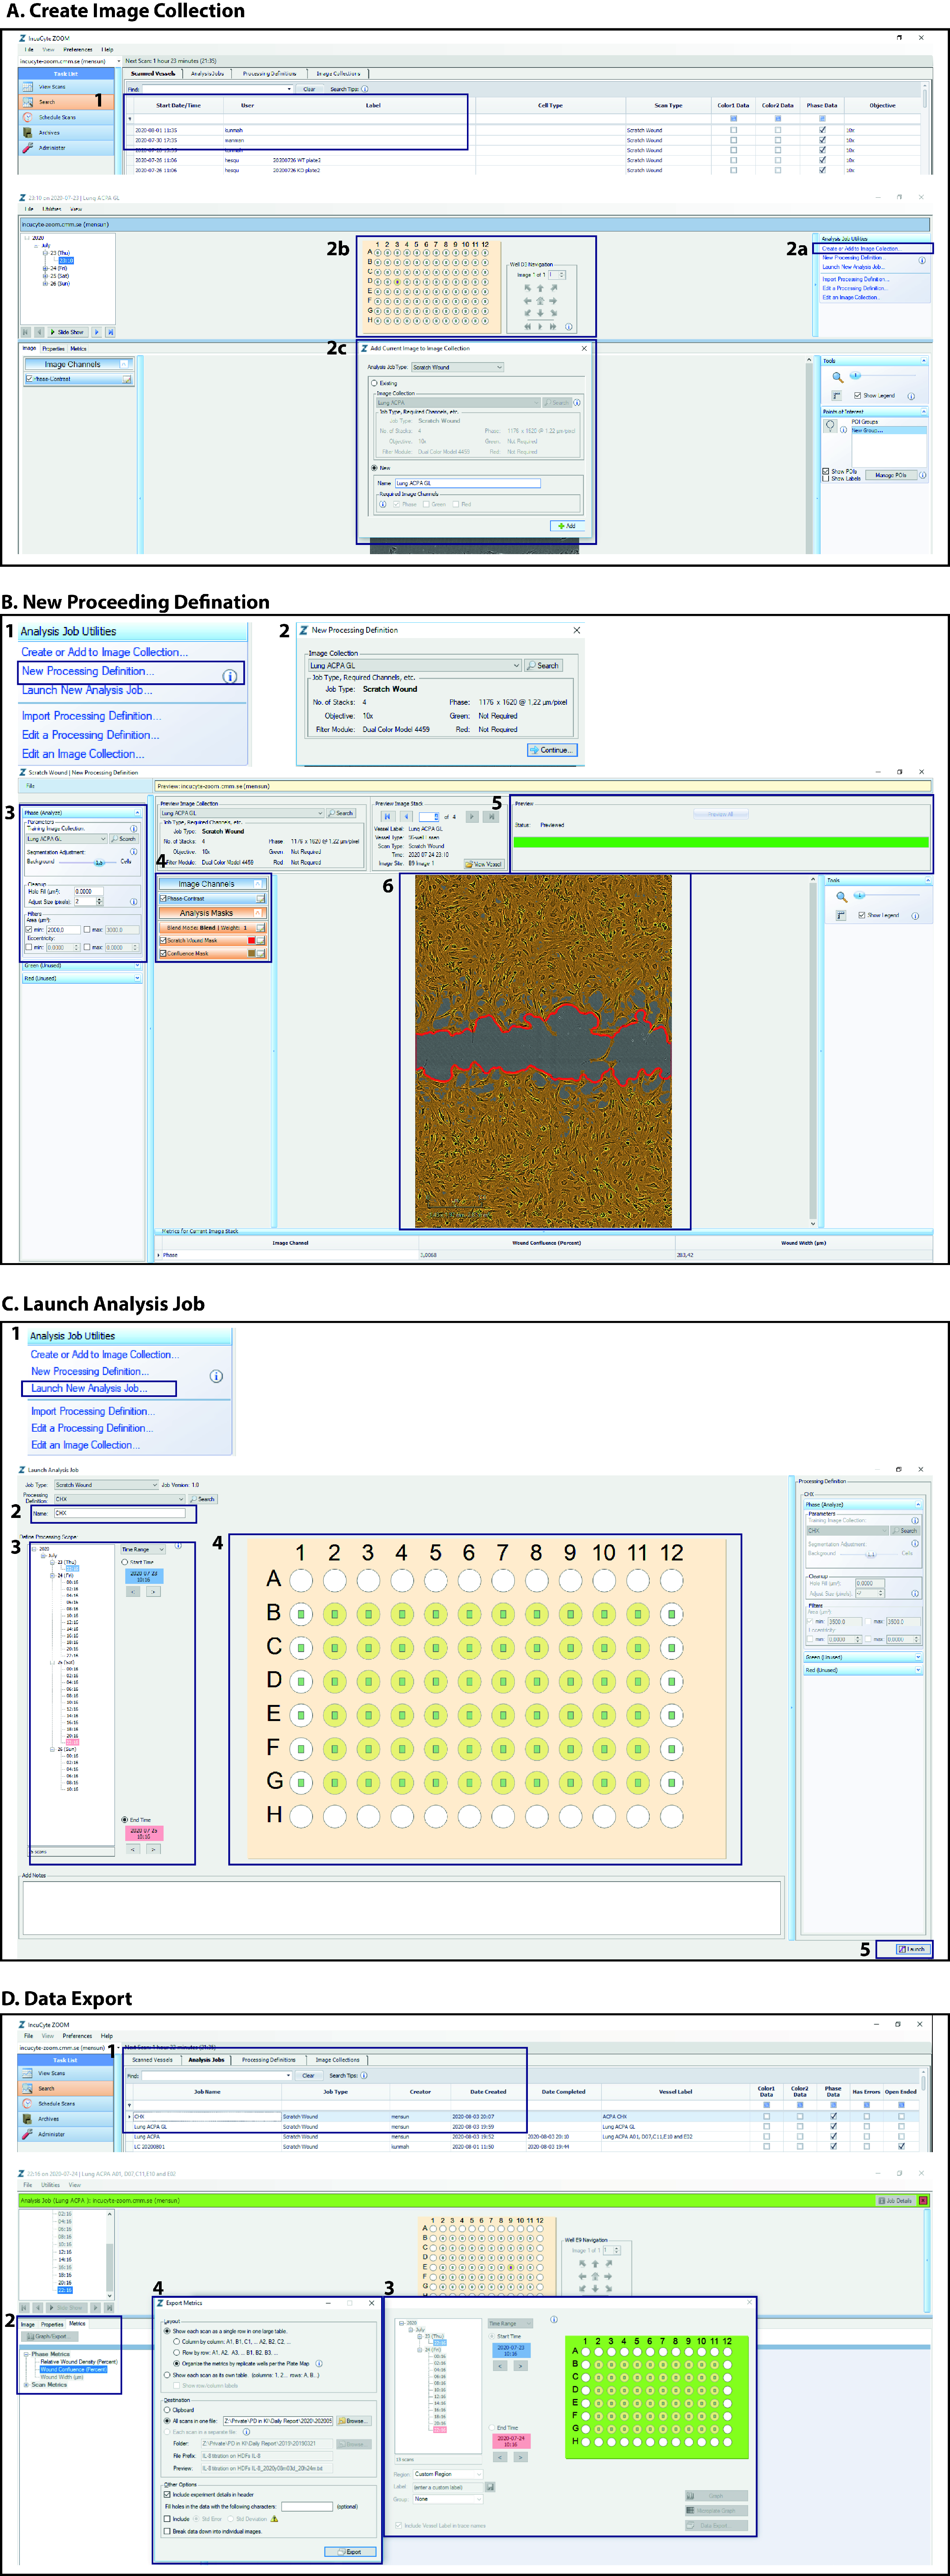Viewport: 950px width, 2576px height.
Task: Select Existing radio in Add Current Image dialog
Action: [x=374, y=383]
